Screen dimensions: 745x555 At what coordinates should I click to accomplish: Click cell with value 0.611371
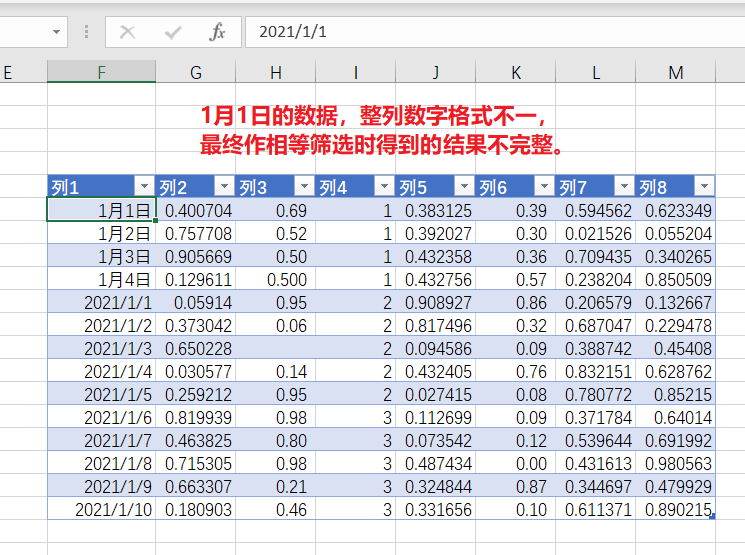(595, 509)
